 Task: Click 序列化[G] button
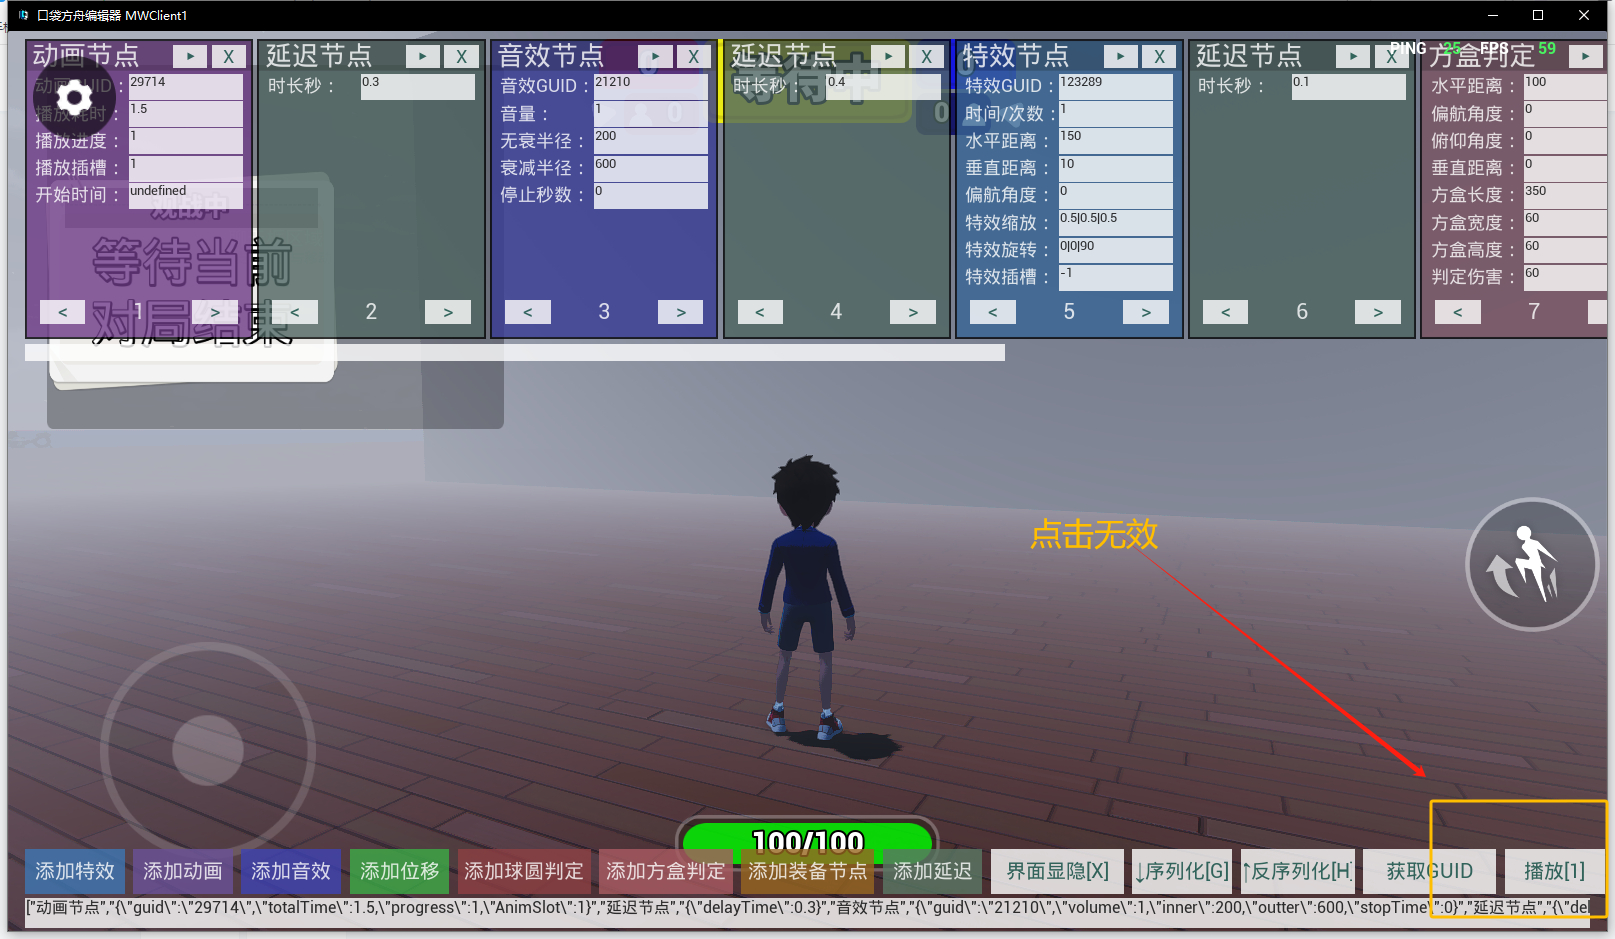tap(1182, 871)
